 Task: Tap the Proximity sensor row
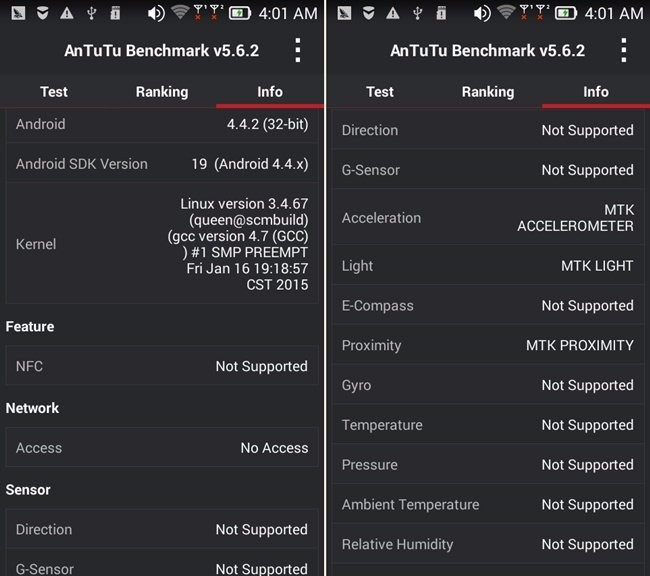tap(488, 345)
